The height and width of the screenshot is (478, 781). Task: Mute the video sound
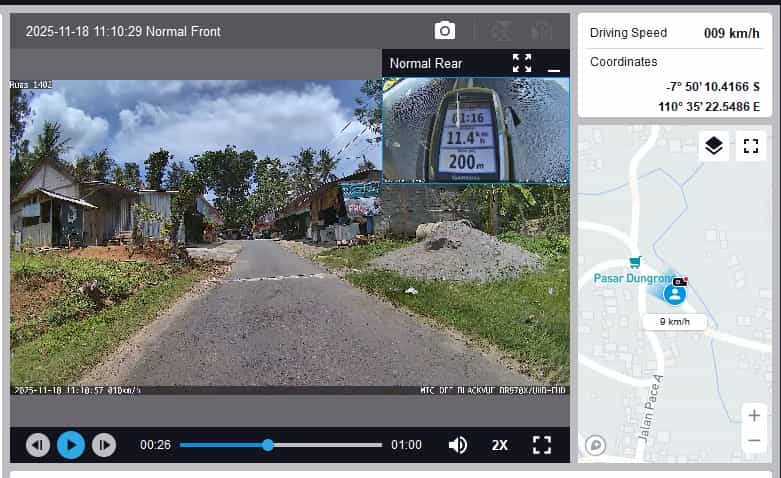[x=458, y=445]
